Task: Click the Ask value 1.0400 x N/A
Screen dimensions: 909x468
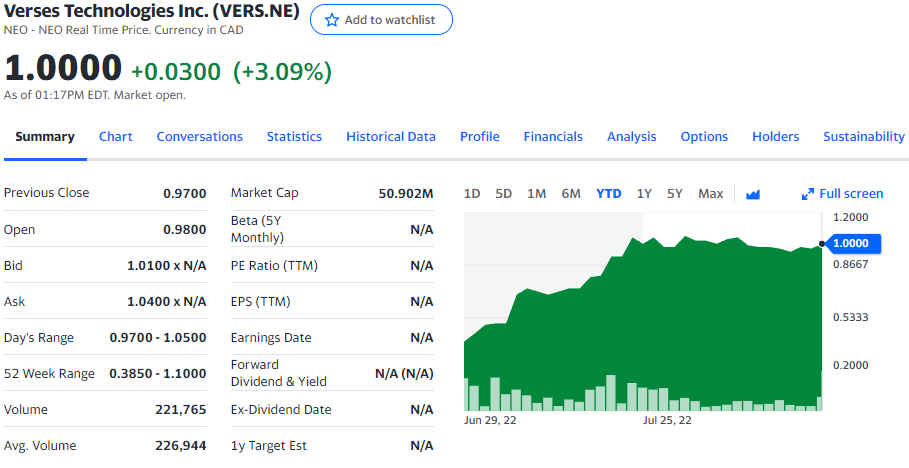Action: tap(166, 302)
